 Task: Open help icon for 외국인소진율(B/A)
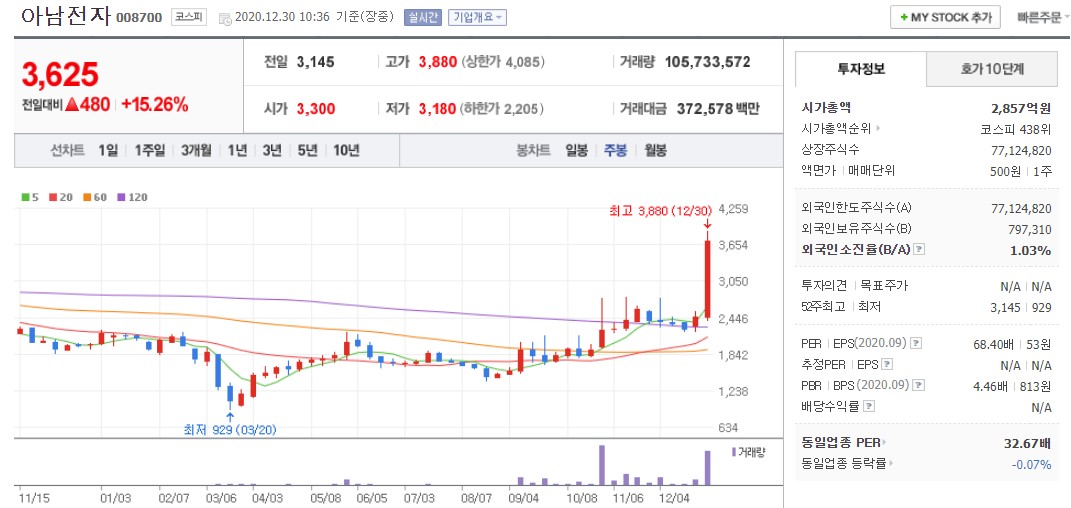coord(919,249)
